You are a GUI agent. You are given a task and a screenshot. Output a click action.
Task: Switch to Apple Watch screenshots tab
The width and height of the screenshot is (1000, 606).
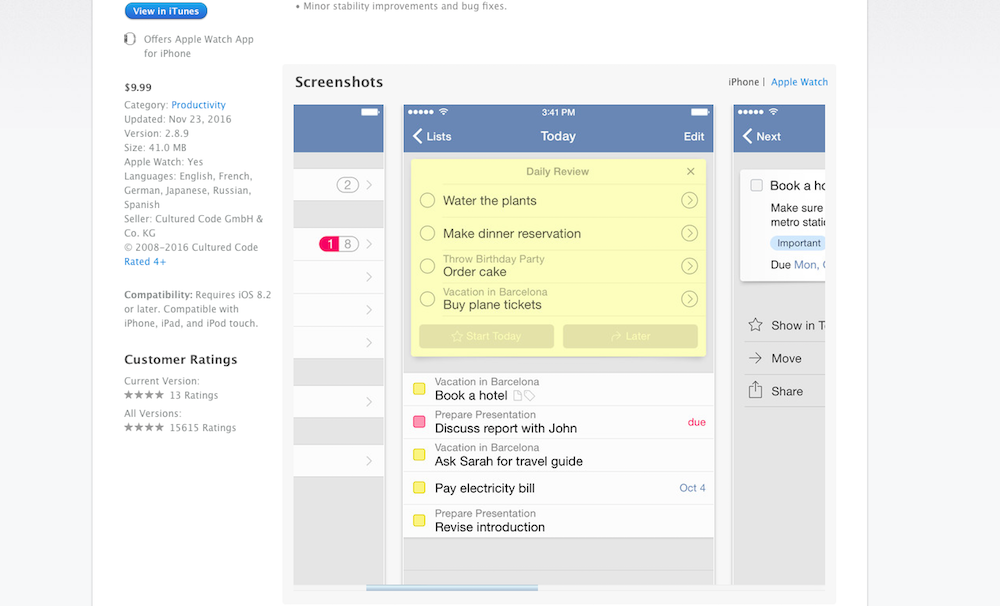coord(799,82)
